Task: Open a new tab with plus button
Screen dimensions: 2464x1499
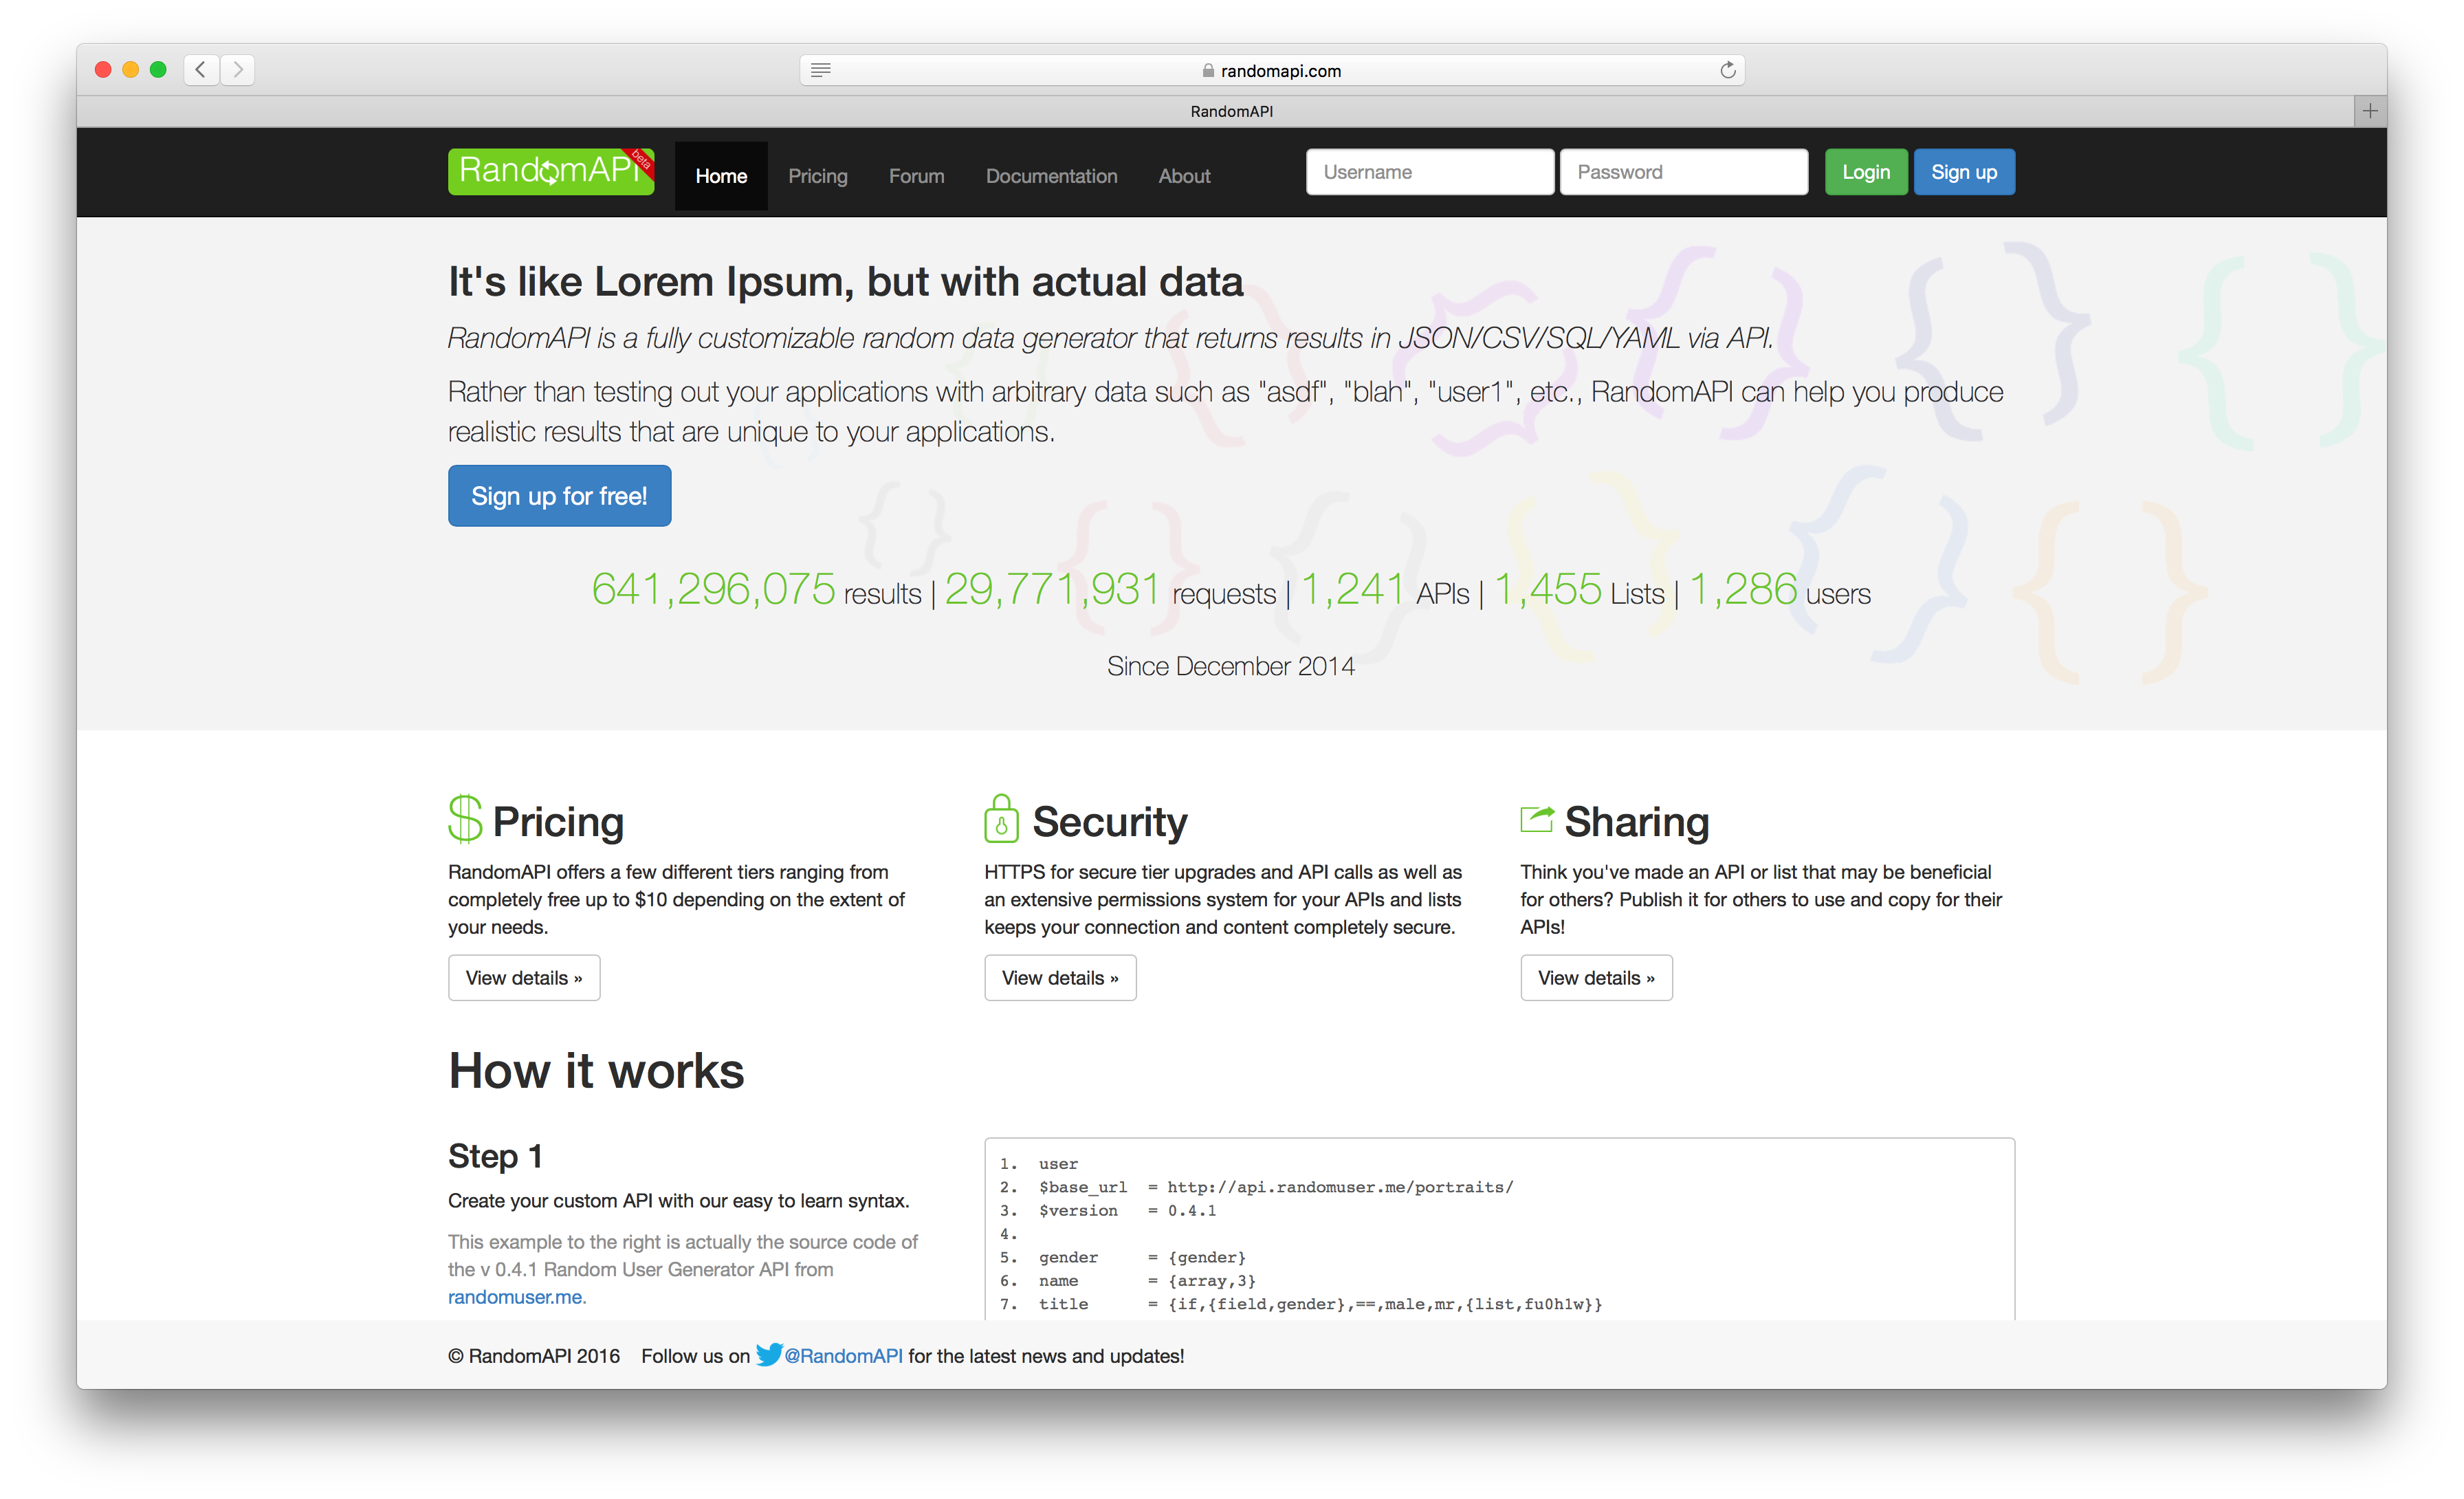Action: click(2369, 111)
